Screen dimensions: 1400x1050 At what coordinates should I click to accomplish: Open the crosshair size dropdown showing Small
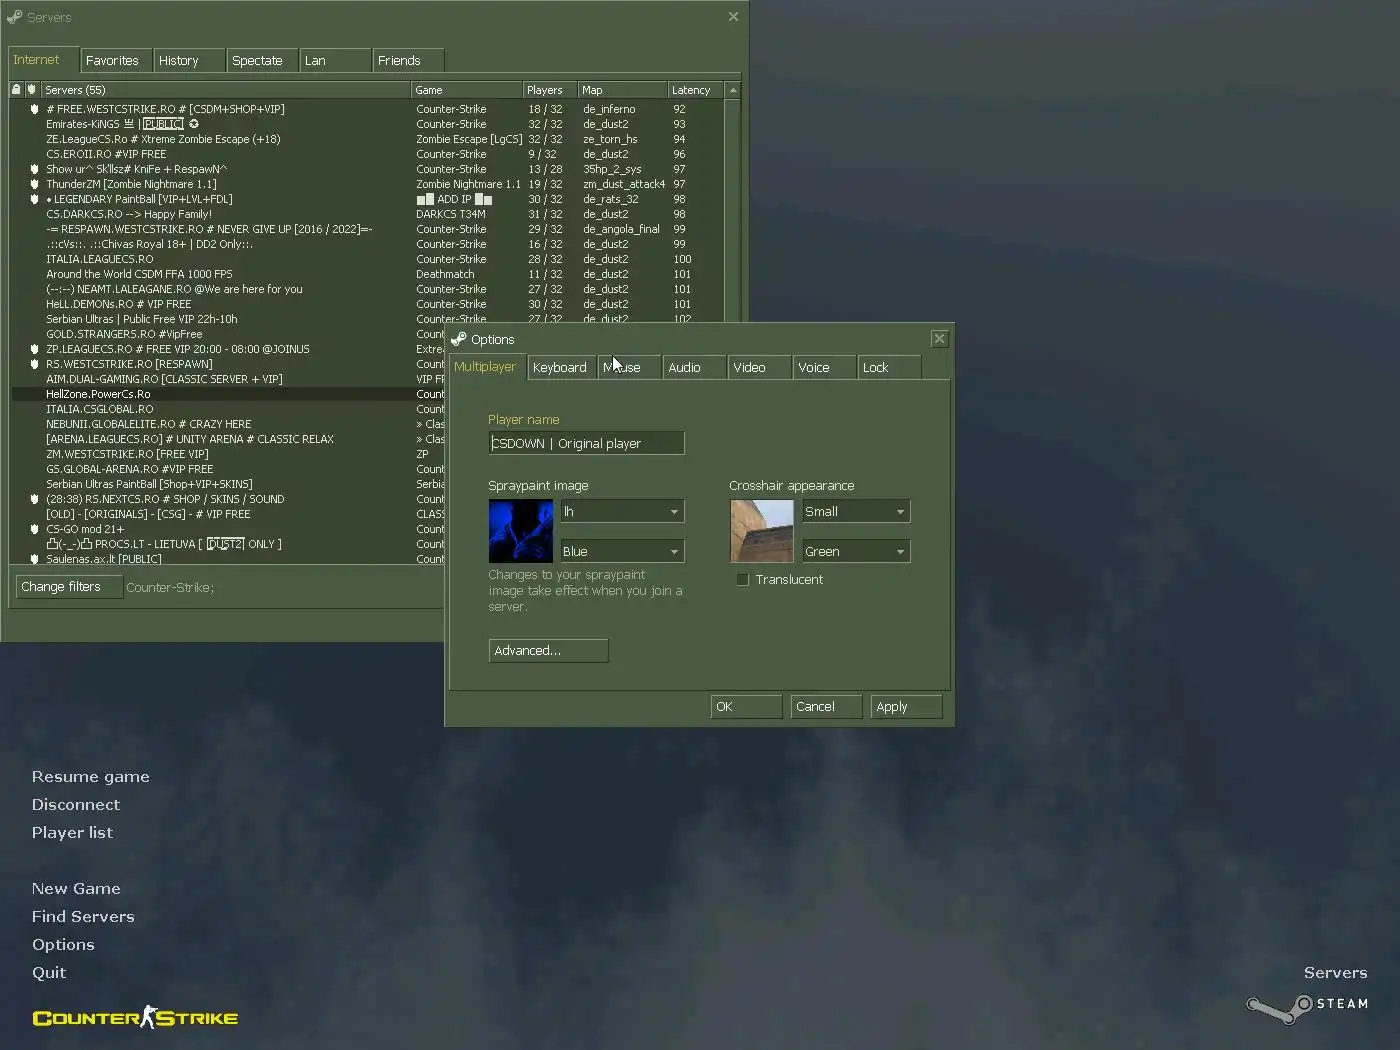[856, 511]
